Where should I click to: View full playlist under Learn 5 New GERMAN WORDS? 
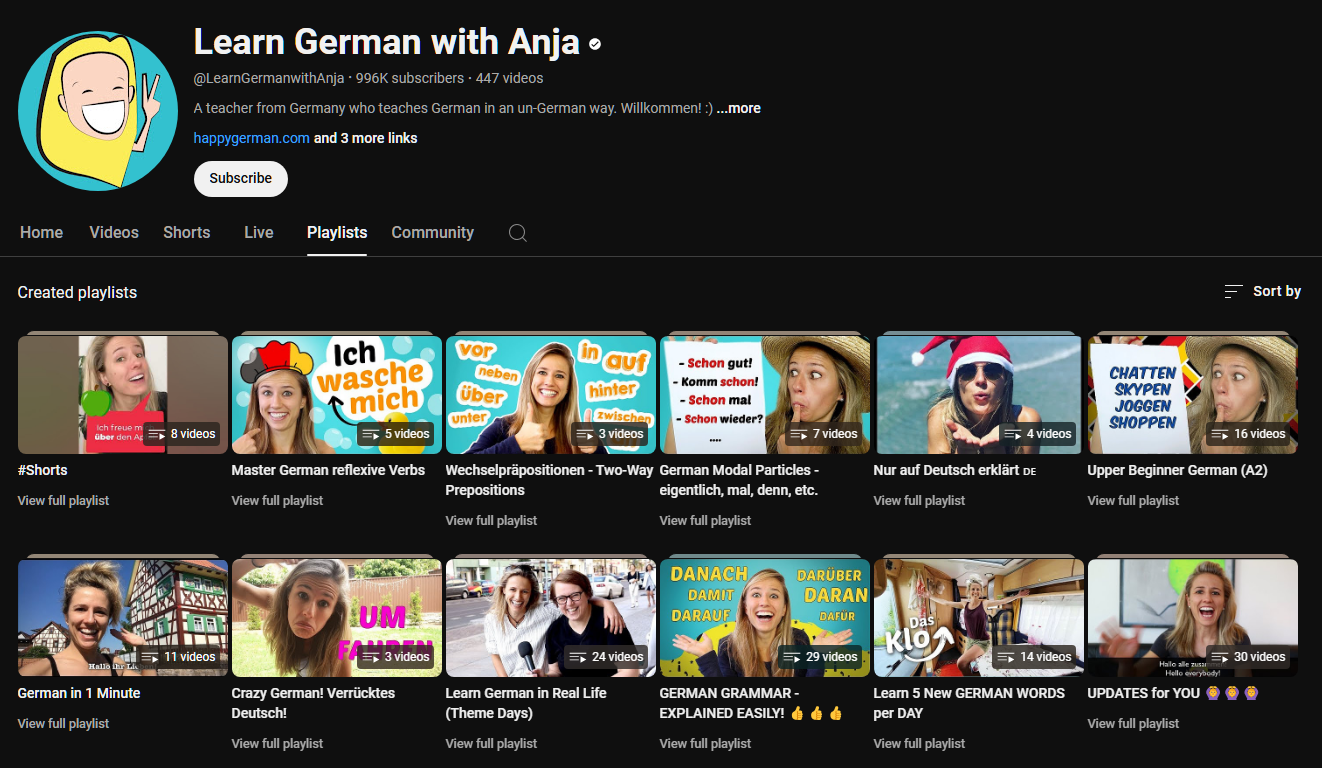[x=919, y=743]
